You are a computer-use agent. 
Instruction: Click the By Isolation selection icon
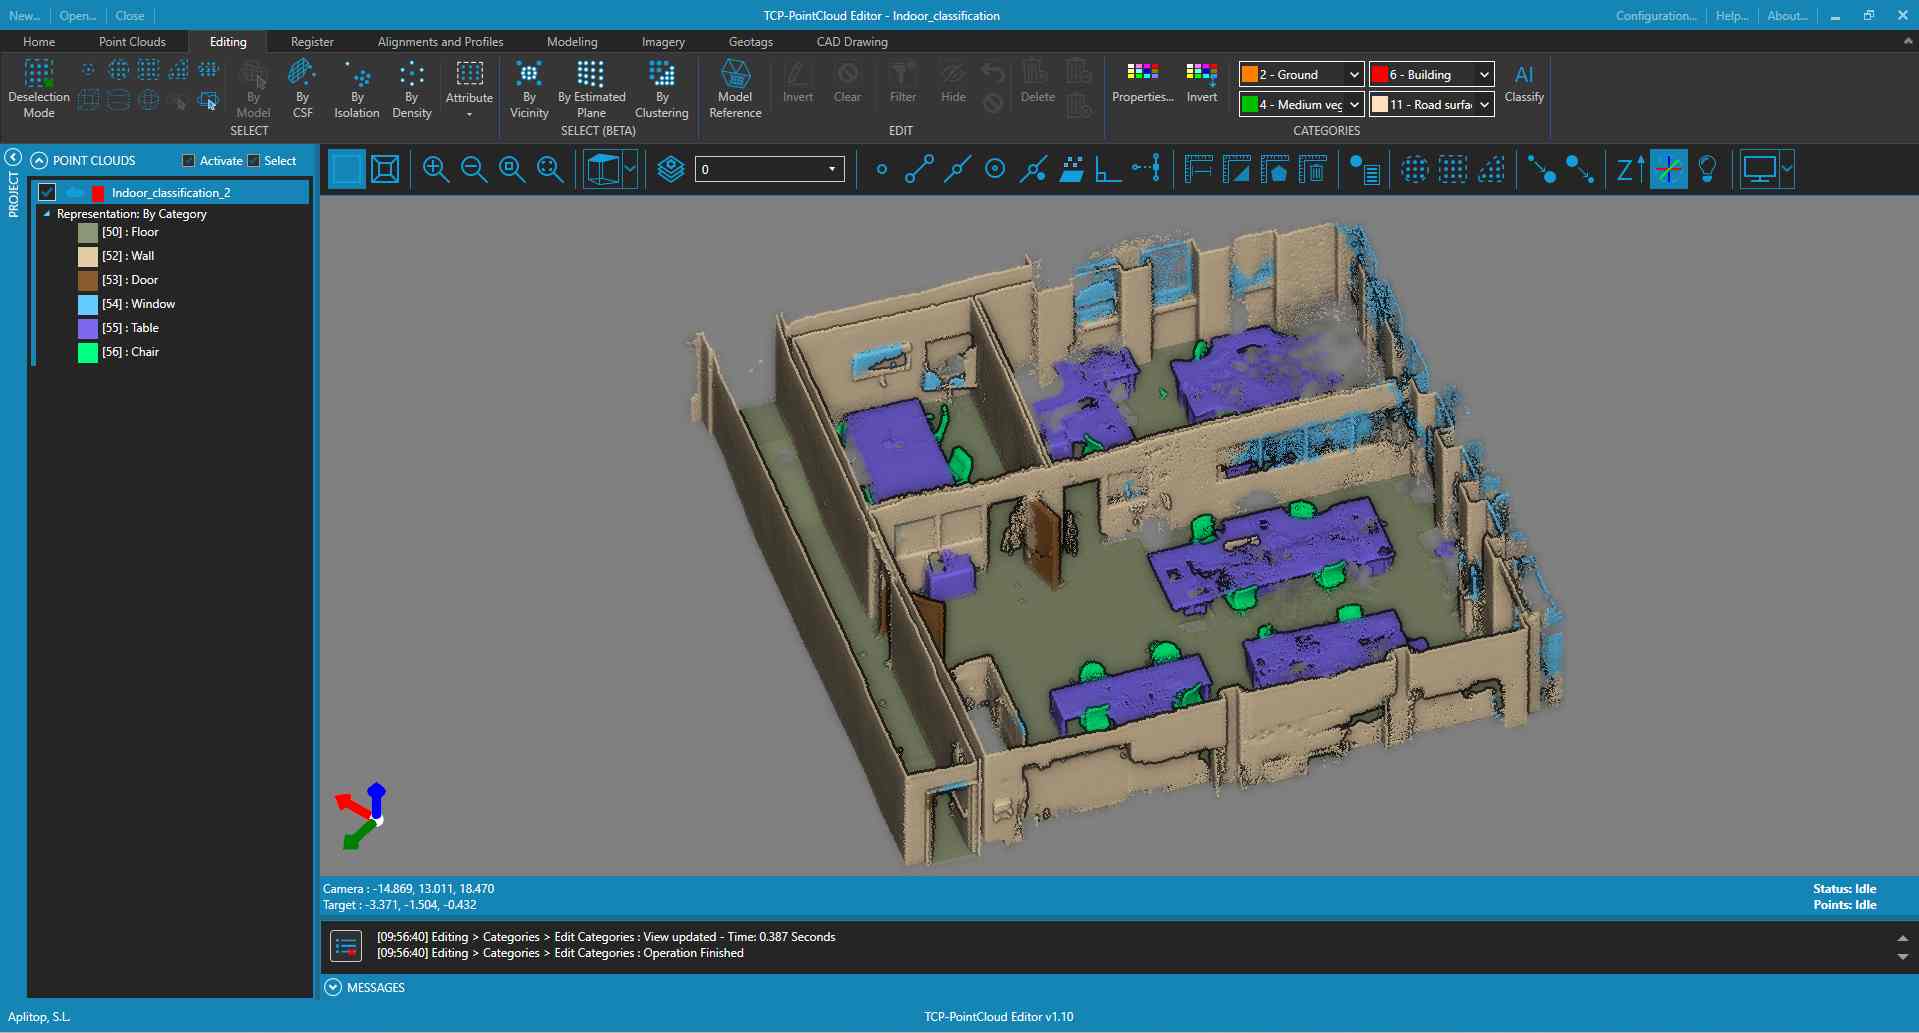(357, 88)
